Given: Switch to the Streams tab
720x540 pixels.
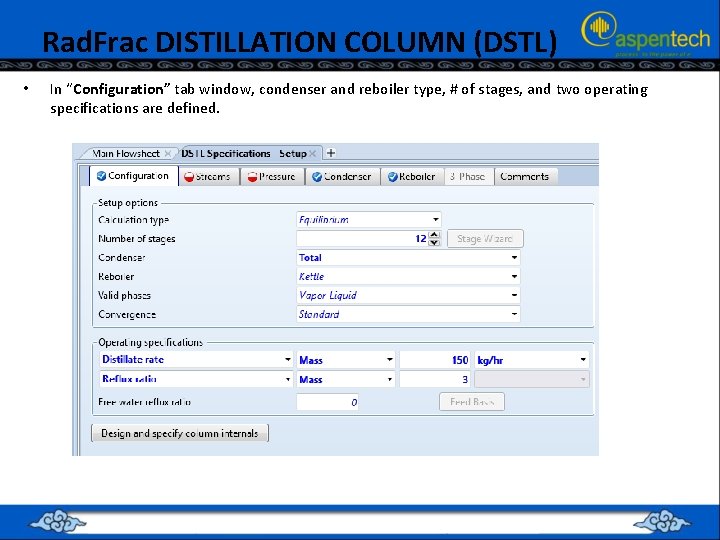Looking at the screenshot, I should [x=209, y=176].
